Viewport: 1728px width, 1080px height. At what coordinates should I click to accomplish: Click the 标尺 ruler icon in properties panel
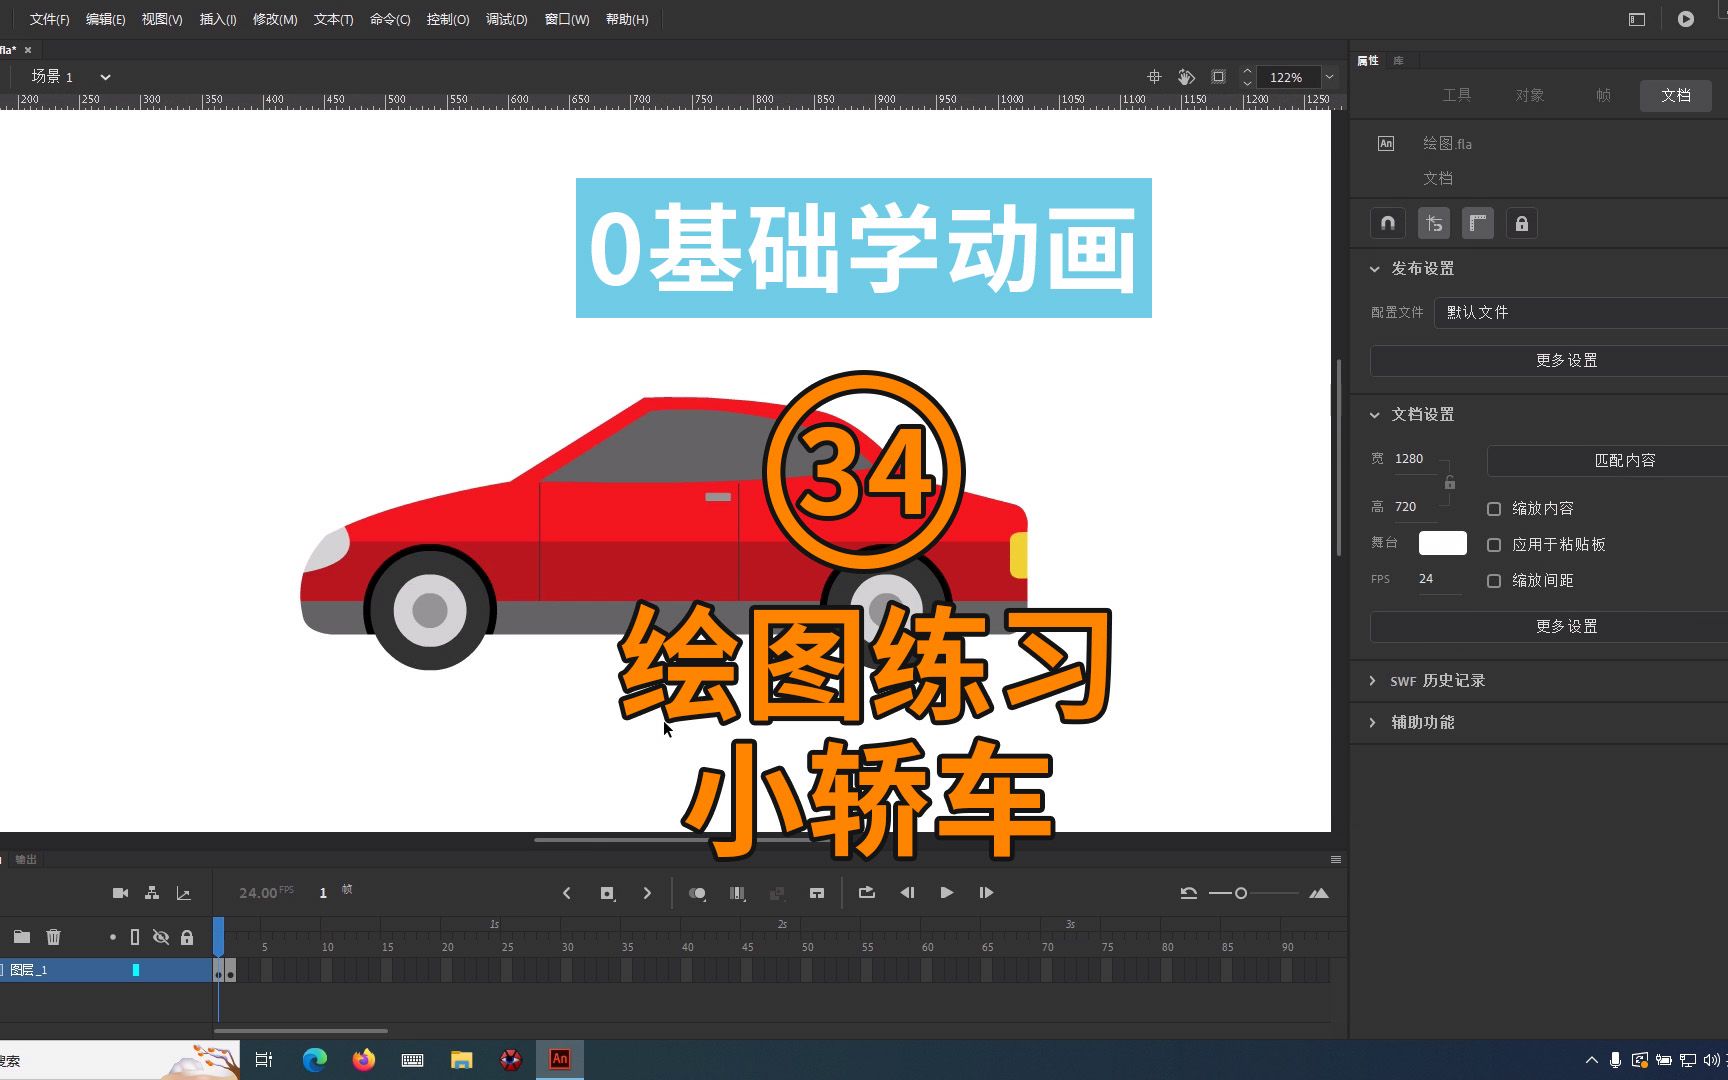1478,223
